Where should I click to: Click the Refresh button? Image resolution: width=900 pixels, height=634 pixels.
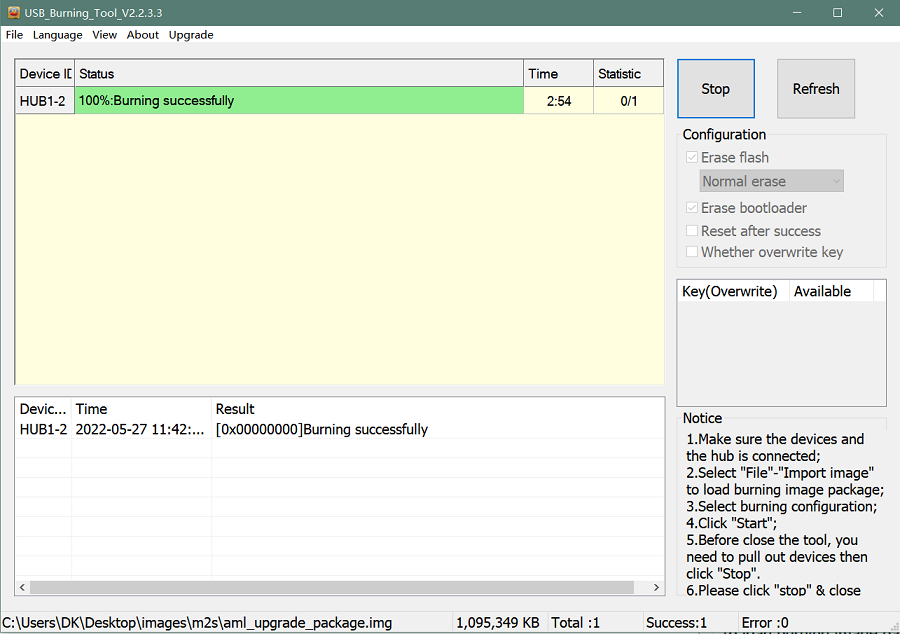[x=815, y=88]
